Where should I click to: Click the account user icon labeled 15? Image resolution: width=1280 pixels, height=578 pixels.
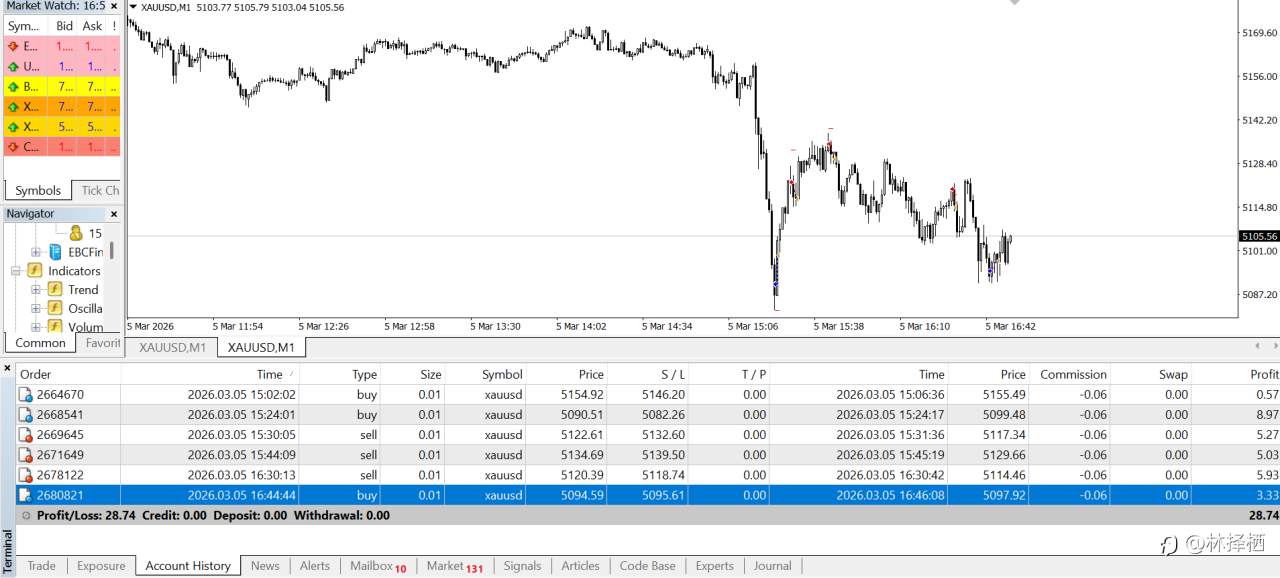coord(76,232)
